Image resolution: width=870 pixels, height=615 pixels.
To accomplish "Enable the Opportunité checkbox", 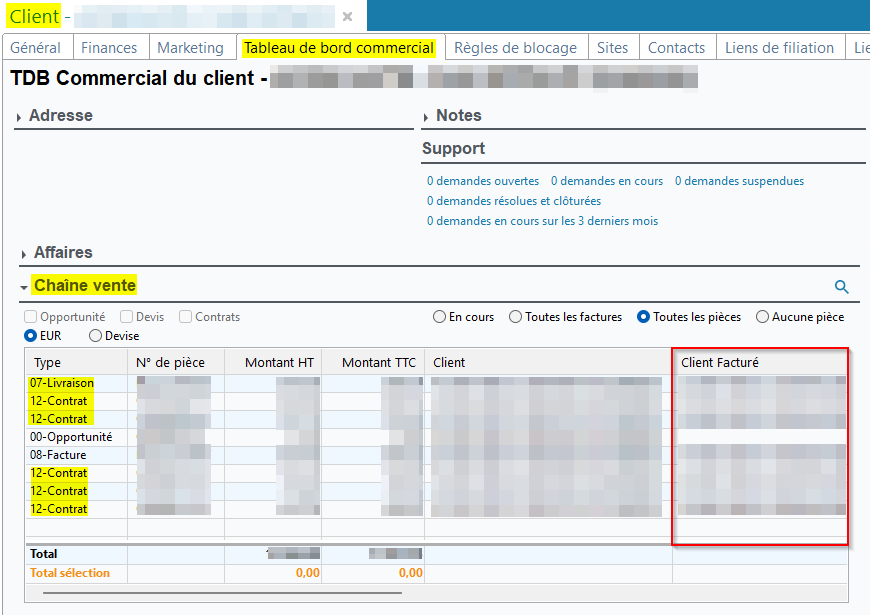I will (x=31, y=317).
